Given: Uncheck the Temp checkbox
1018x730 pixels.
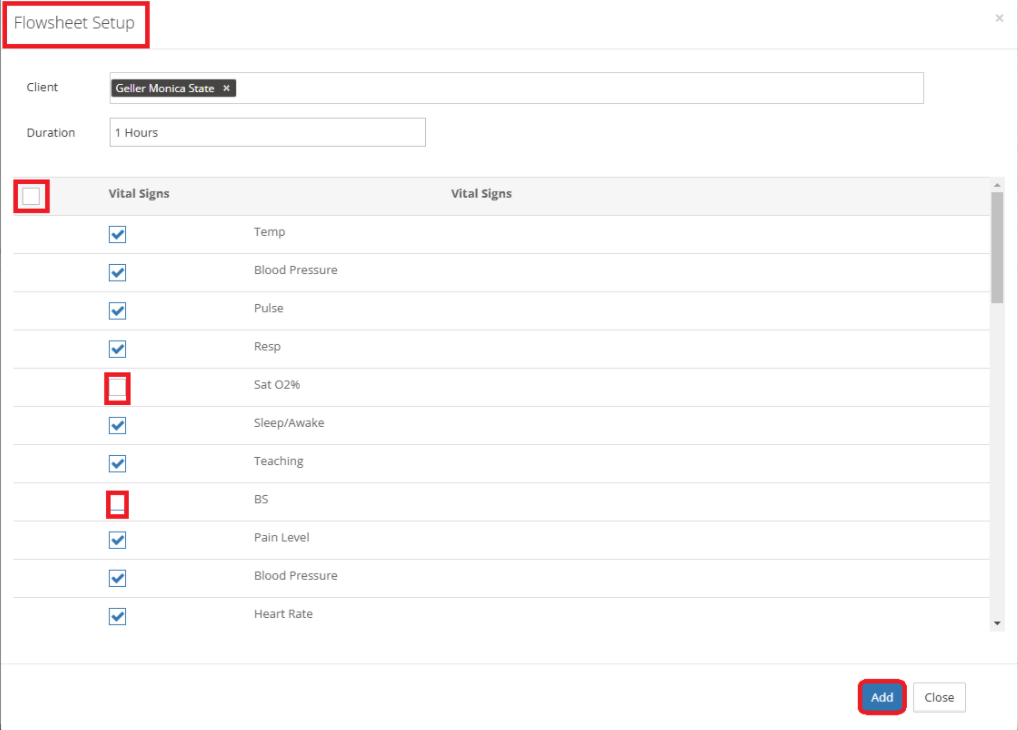Looking at the screenshot, I should tap(117, 234).
